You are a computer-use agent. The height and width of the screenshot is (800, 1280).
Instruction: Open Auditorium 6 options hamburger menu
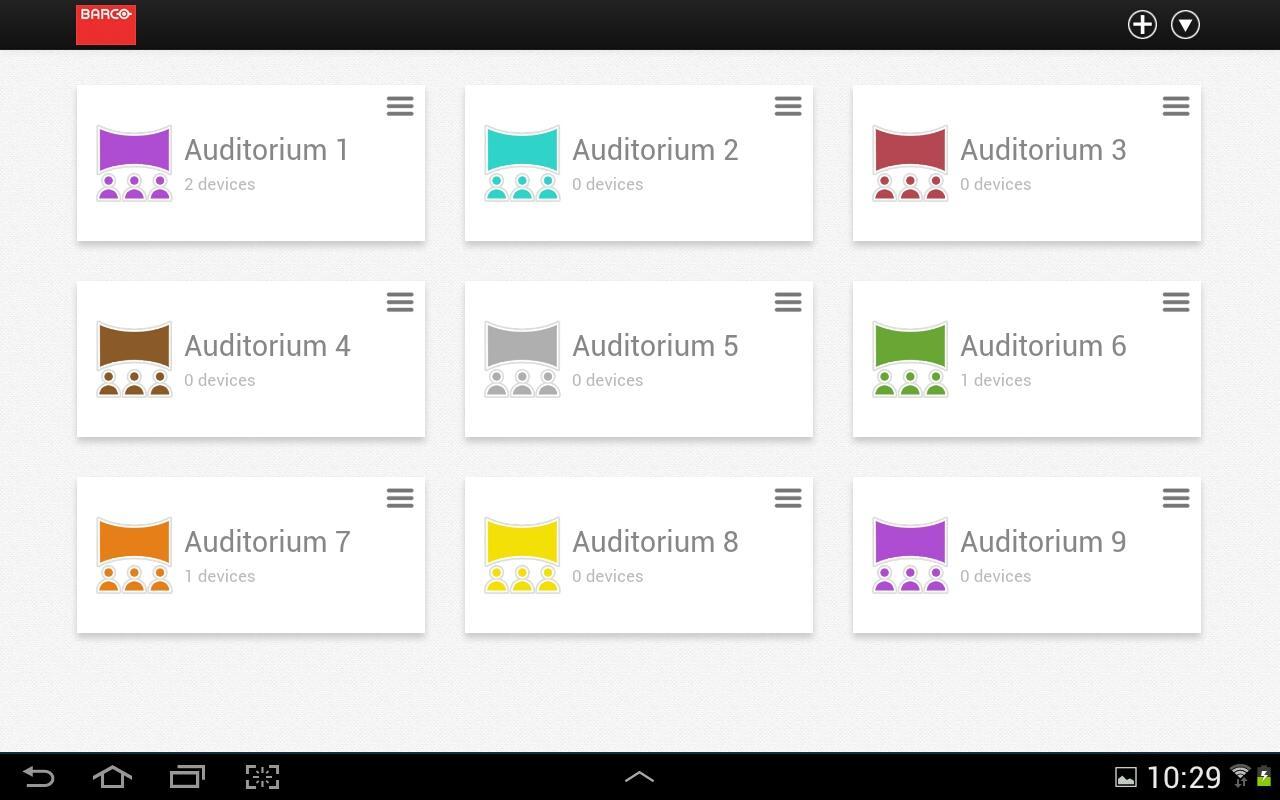1176,302
